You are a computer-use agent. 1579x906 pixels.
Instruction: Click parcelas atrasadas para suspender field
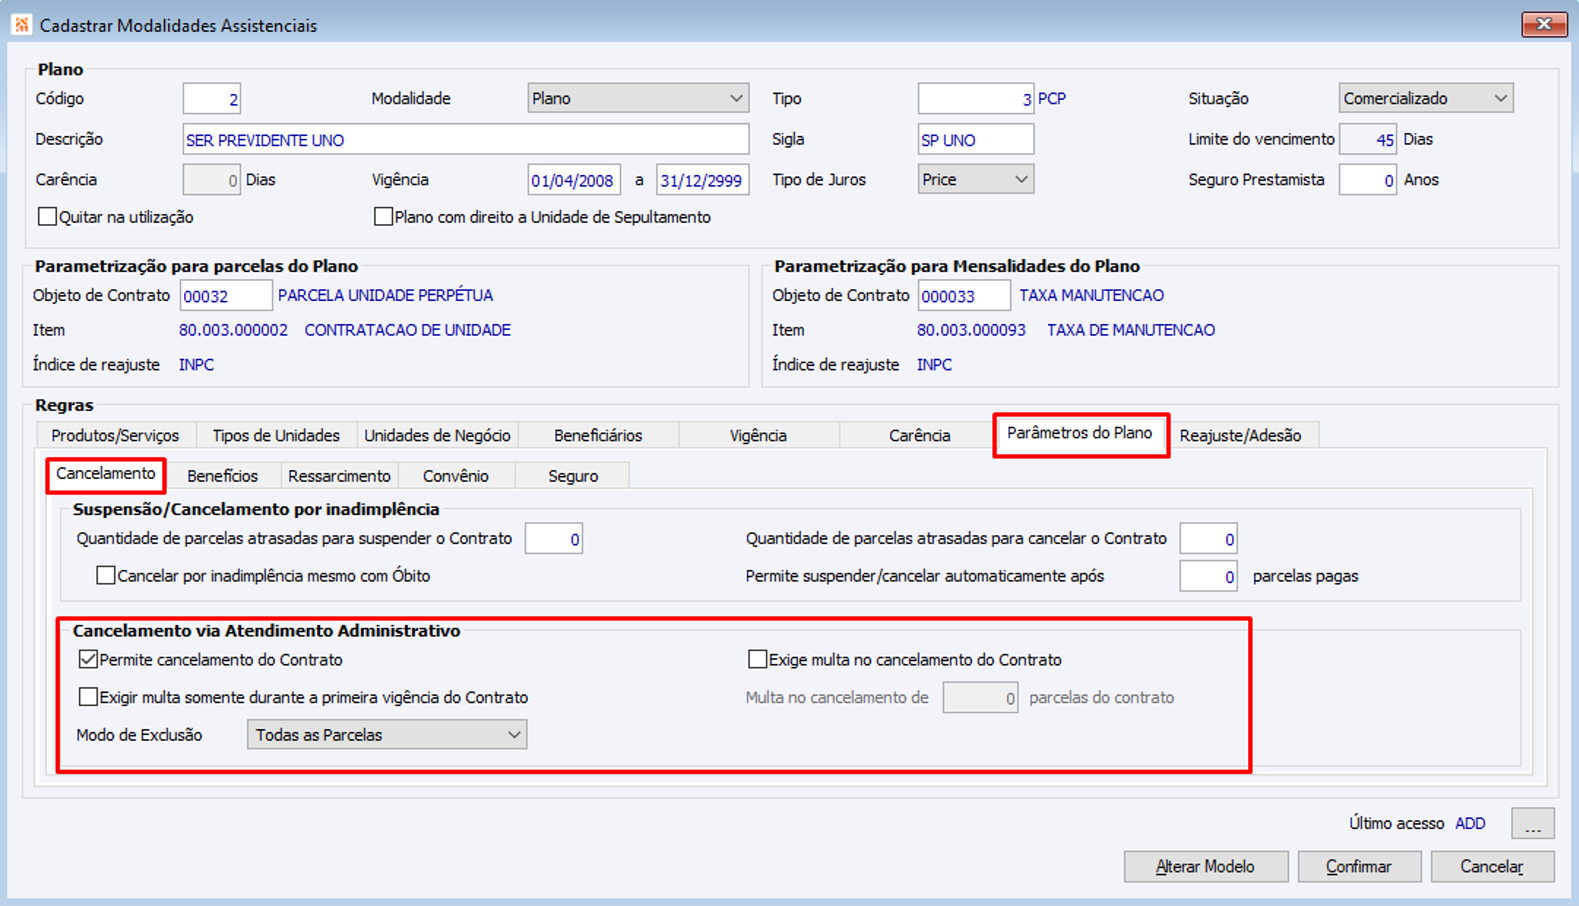553,538
